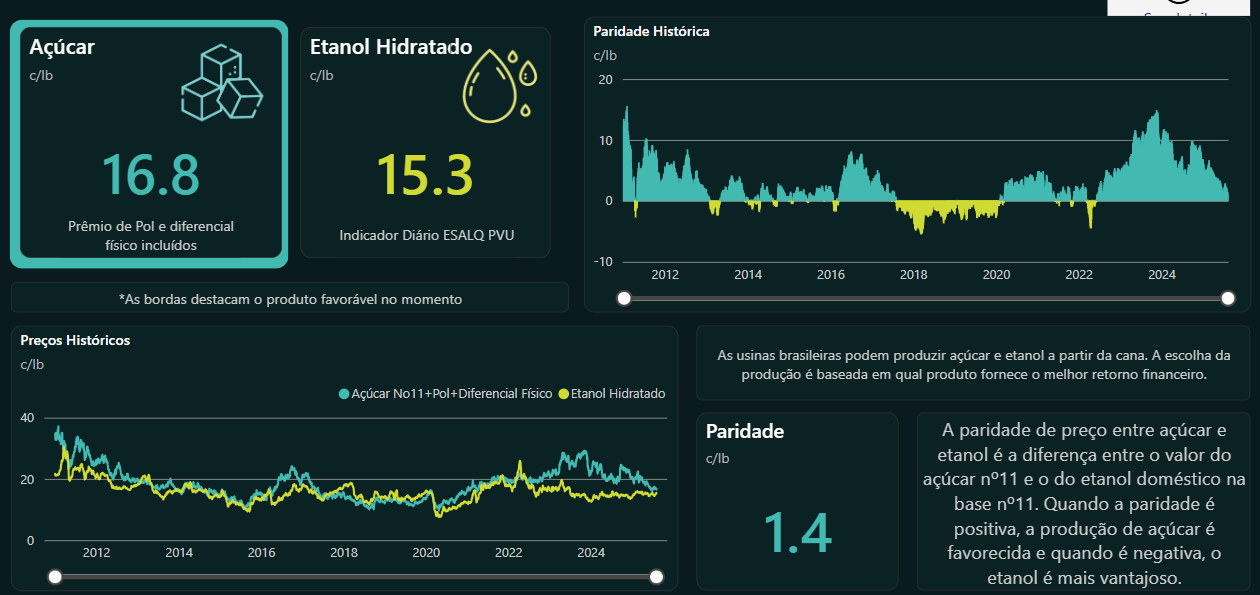This screenshot has width=1260, height=595.
Task: Click the yellow negative bars near 2018
Action: (x=920, y=213)
